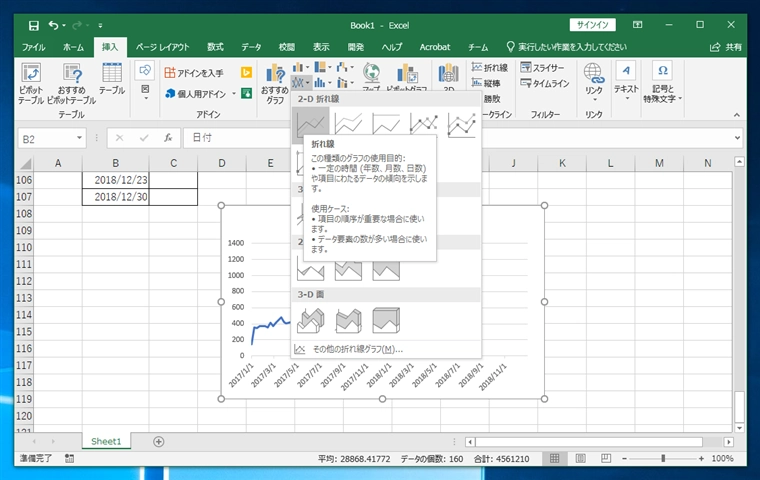Switch to Page Layout view in status bar
The width and height of the screenshot is (760, 480).
click(581, 459)
